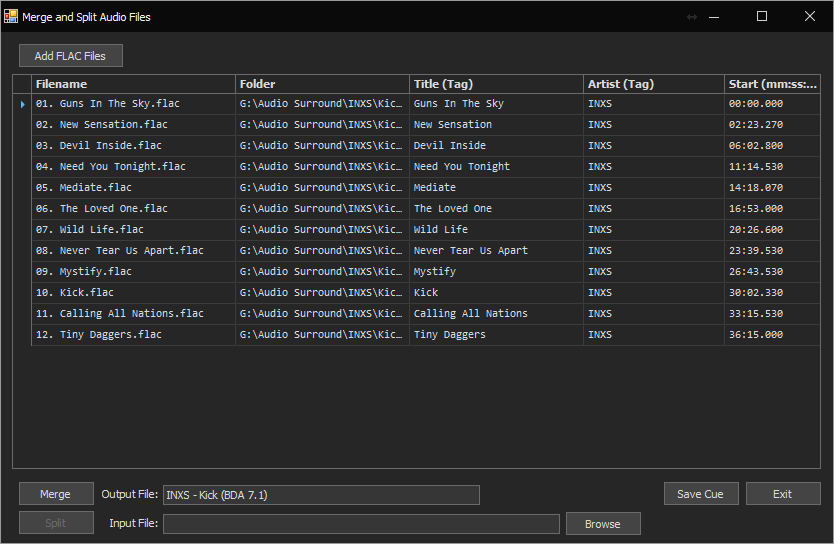Click into the Output File text field

(x=320, y=495)
